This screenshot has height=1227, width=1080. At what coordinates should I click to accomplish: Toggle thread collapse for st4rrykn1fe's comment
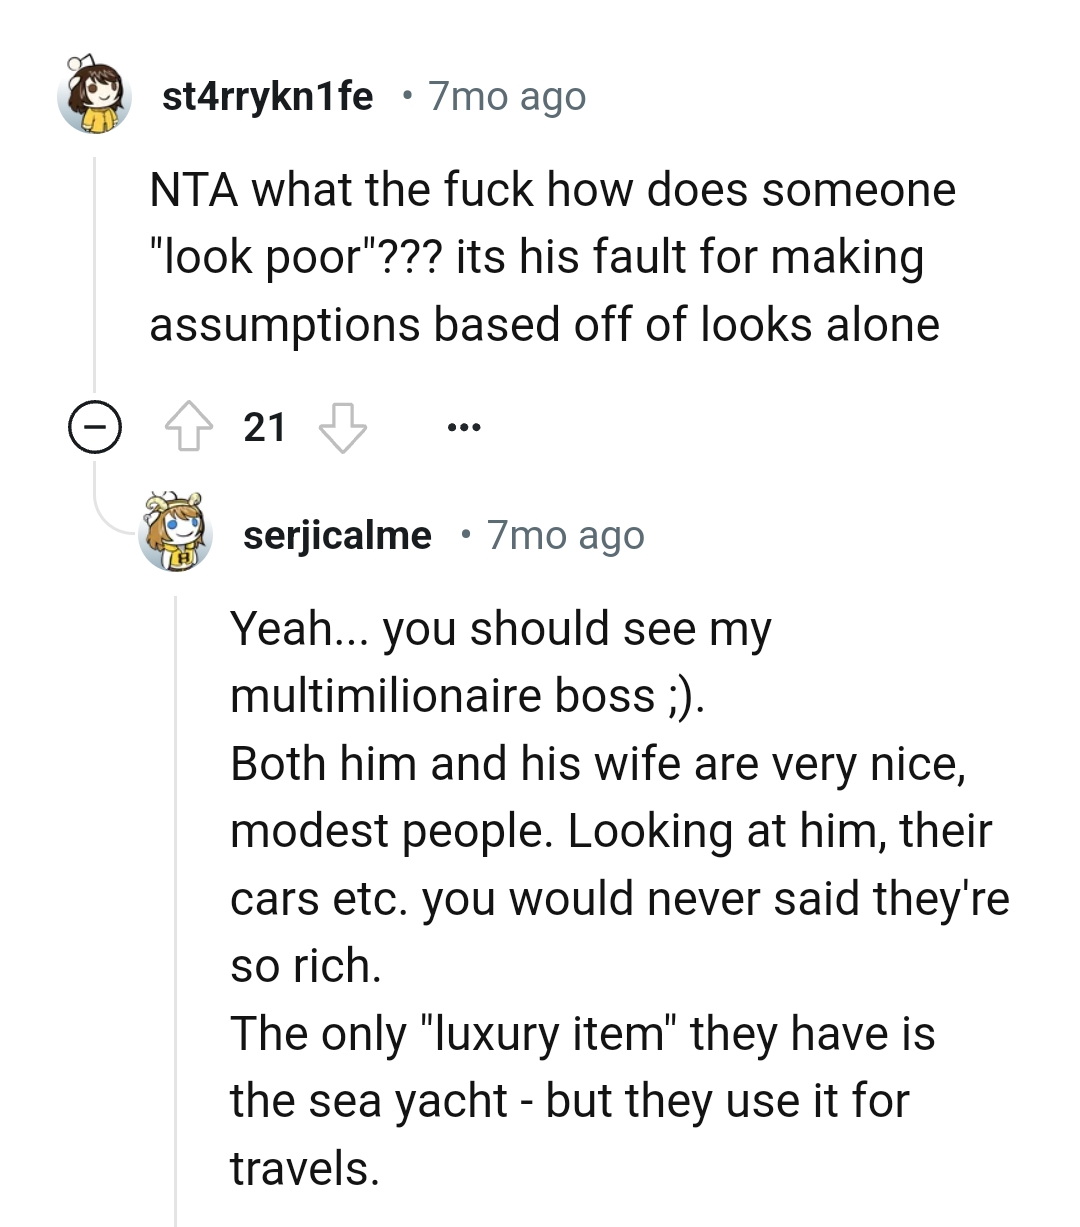click(93, 427)
